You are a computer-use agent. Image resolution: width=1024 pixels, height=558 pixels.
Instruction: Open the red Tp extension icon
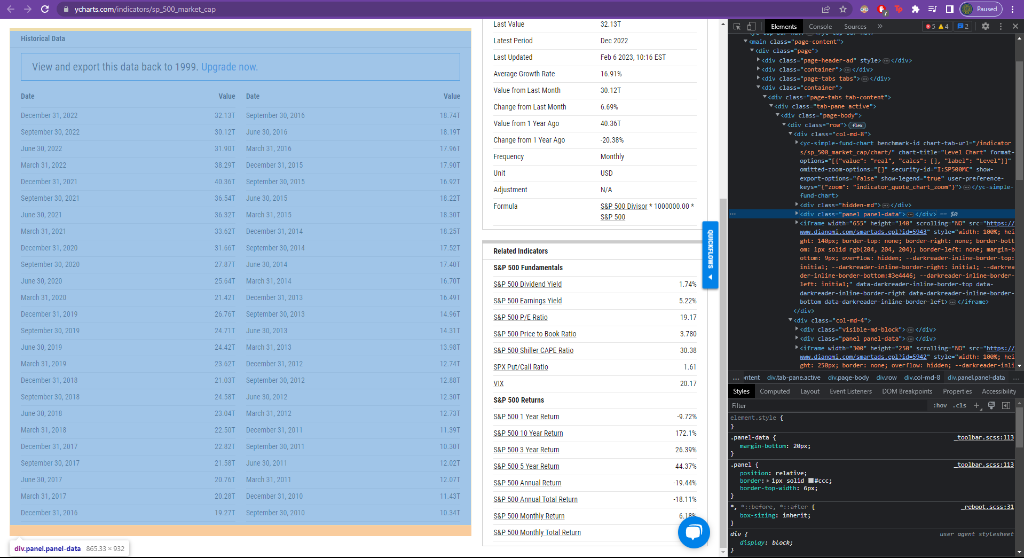tap(899, 9)
